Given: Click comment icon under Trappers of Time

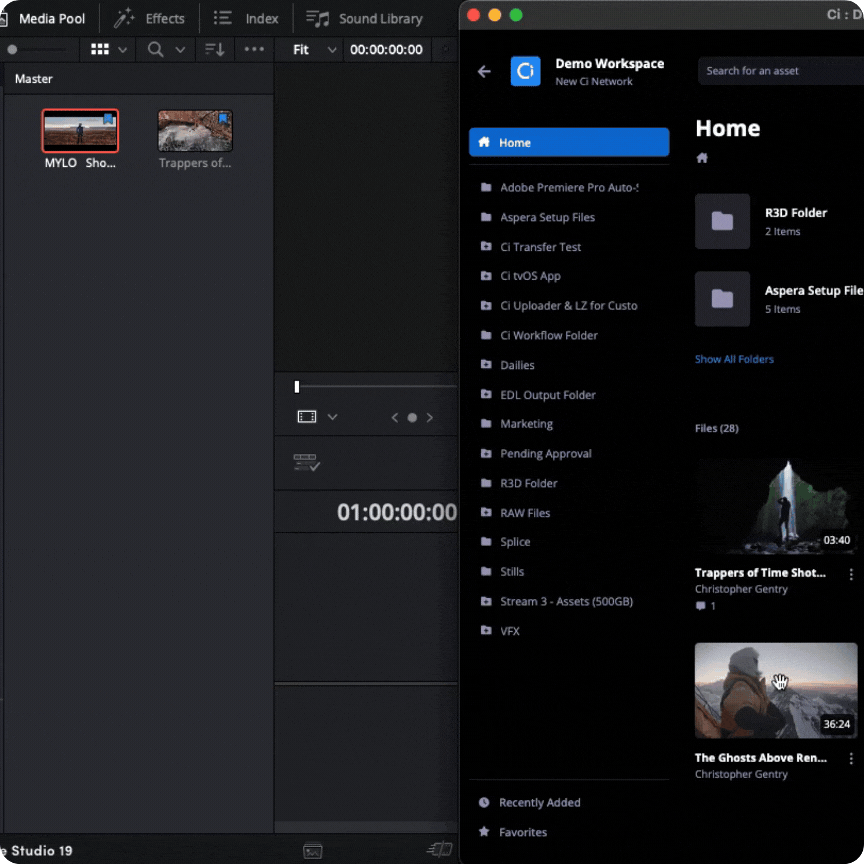Looking at the screenshot, I should (700, 606).
